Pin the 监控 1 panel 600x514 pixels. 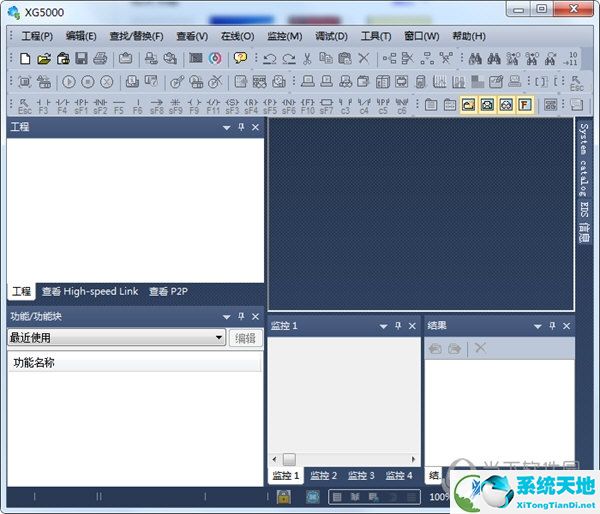pyautogui.click(x=398, y=326)
